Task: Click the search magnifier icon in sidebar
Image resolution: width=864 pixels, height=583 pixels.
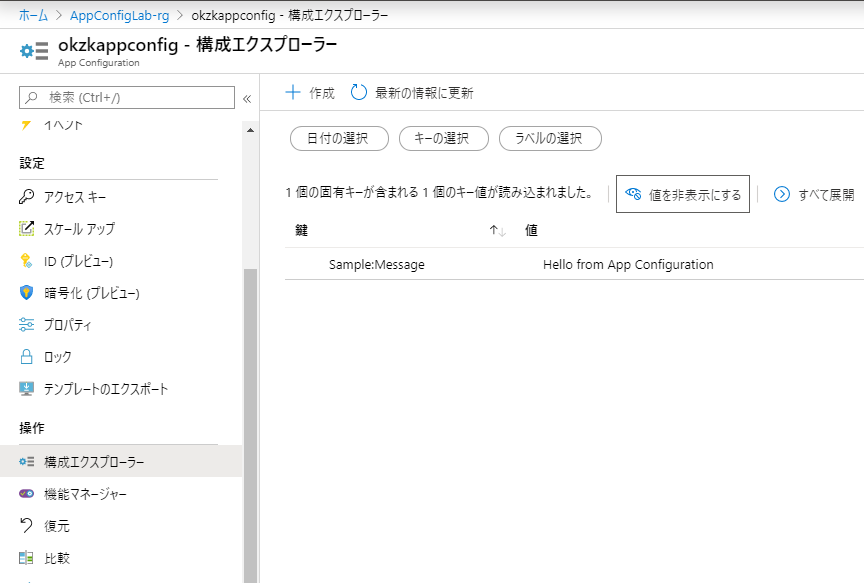Action: [32, 98]
